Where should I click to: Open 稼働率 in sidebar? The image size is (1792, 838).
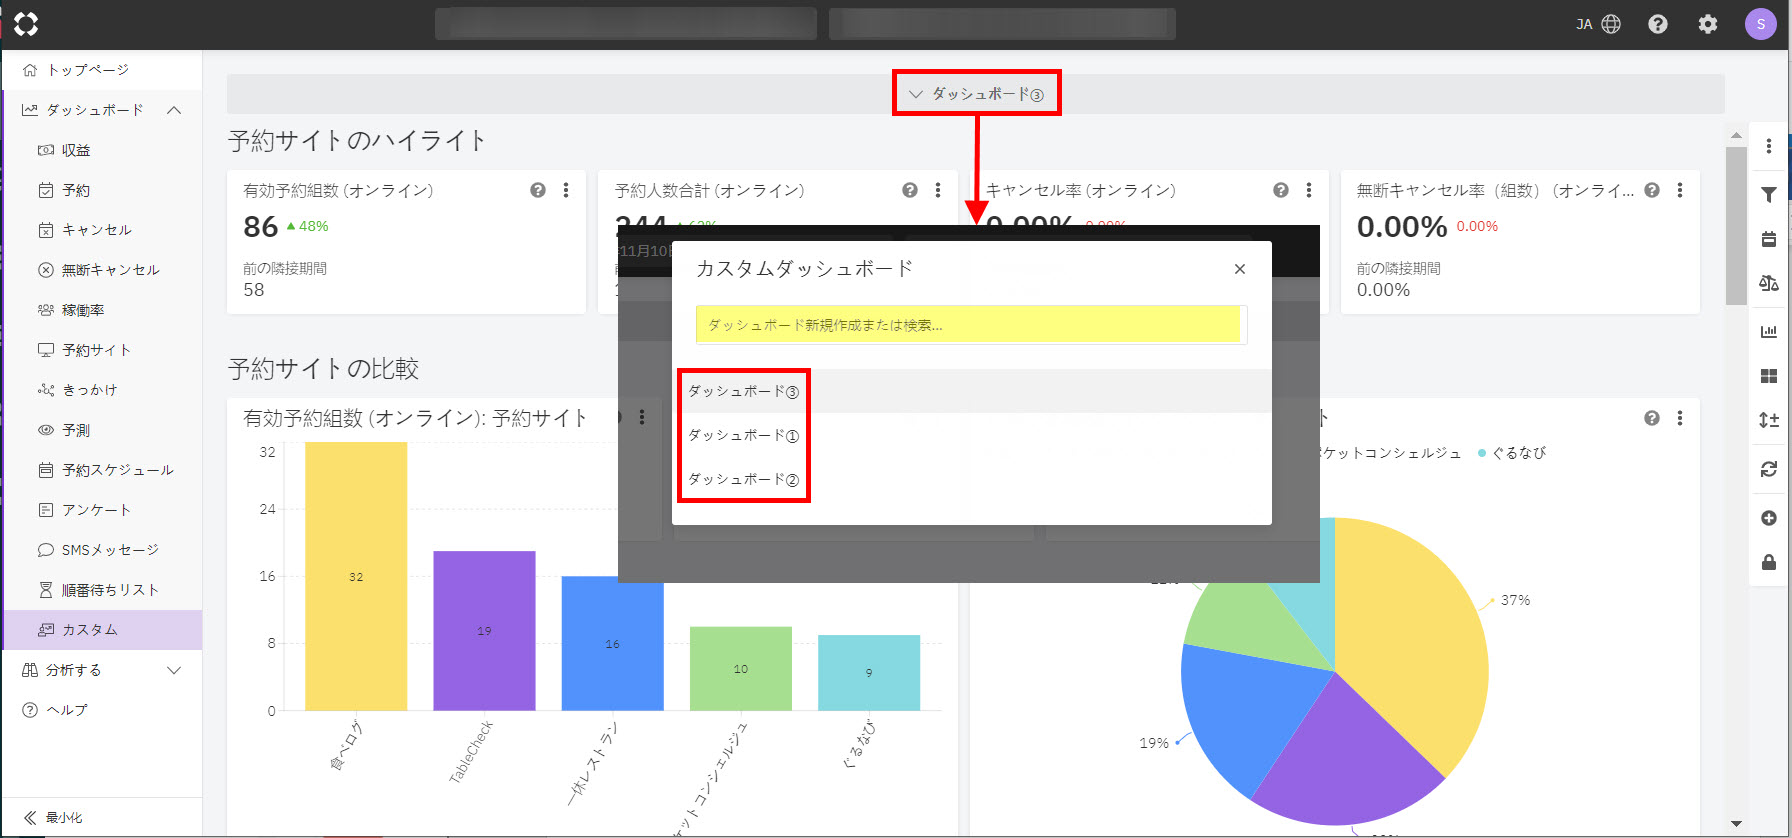[x=102, y=310]
